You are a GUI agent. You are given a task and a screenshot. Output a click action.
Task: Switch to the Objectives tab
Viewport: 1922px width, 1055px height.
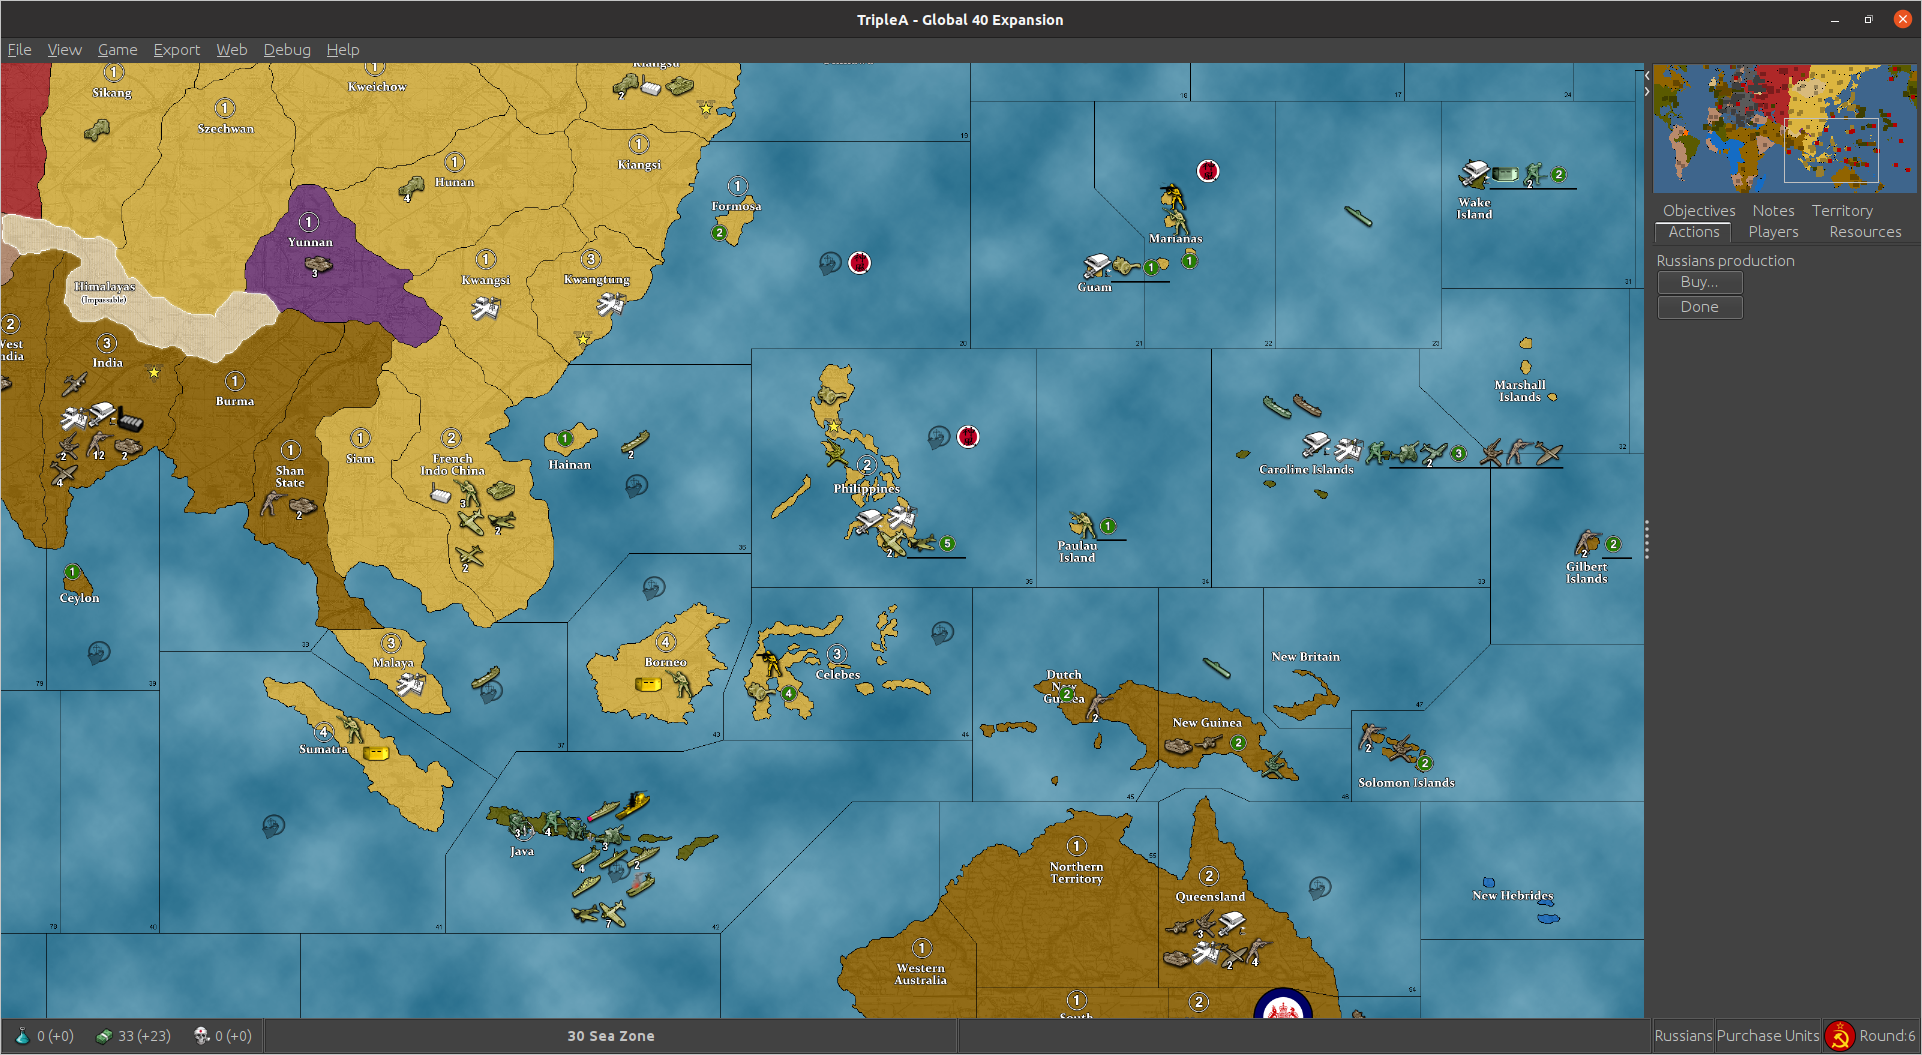tap(1698, 211)
